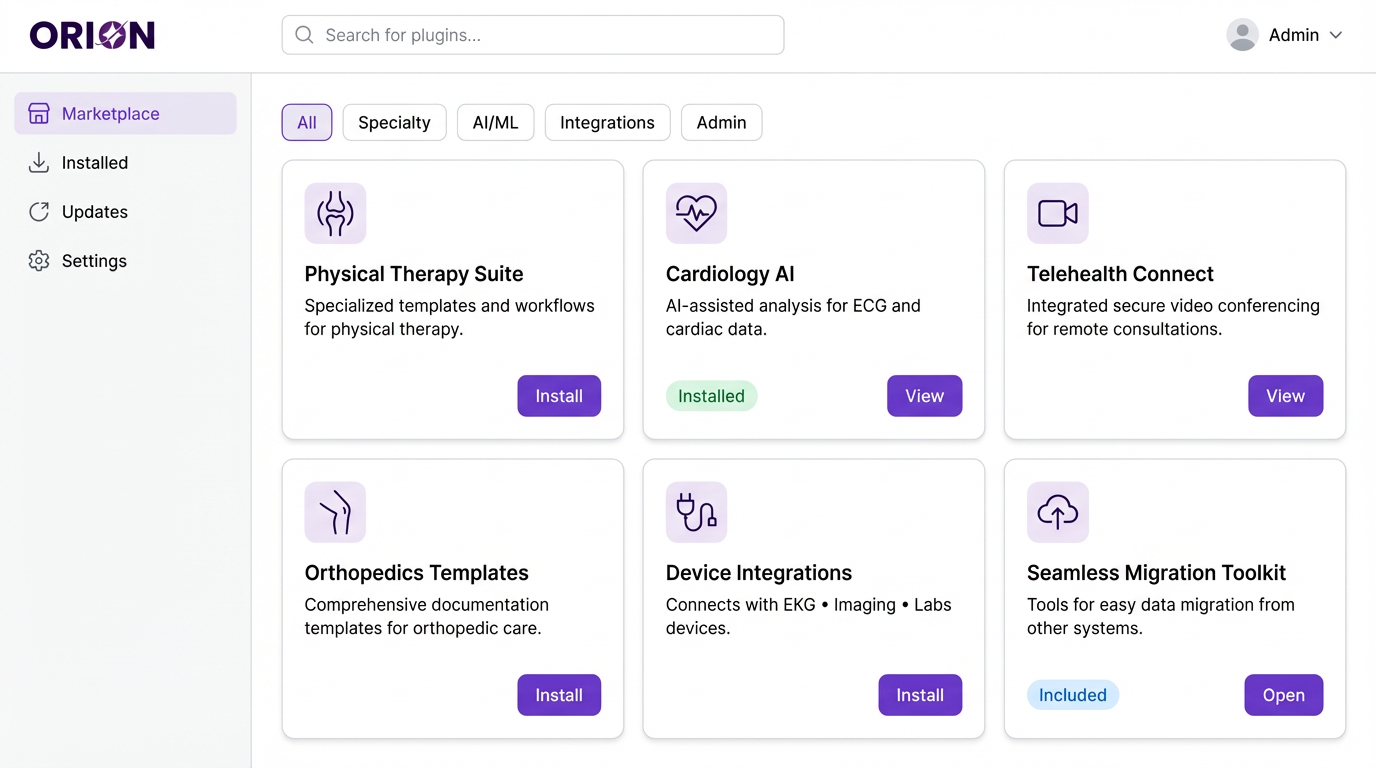Switch to the Specialty filter tab

click(394, 122)
